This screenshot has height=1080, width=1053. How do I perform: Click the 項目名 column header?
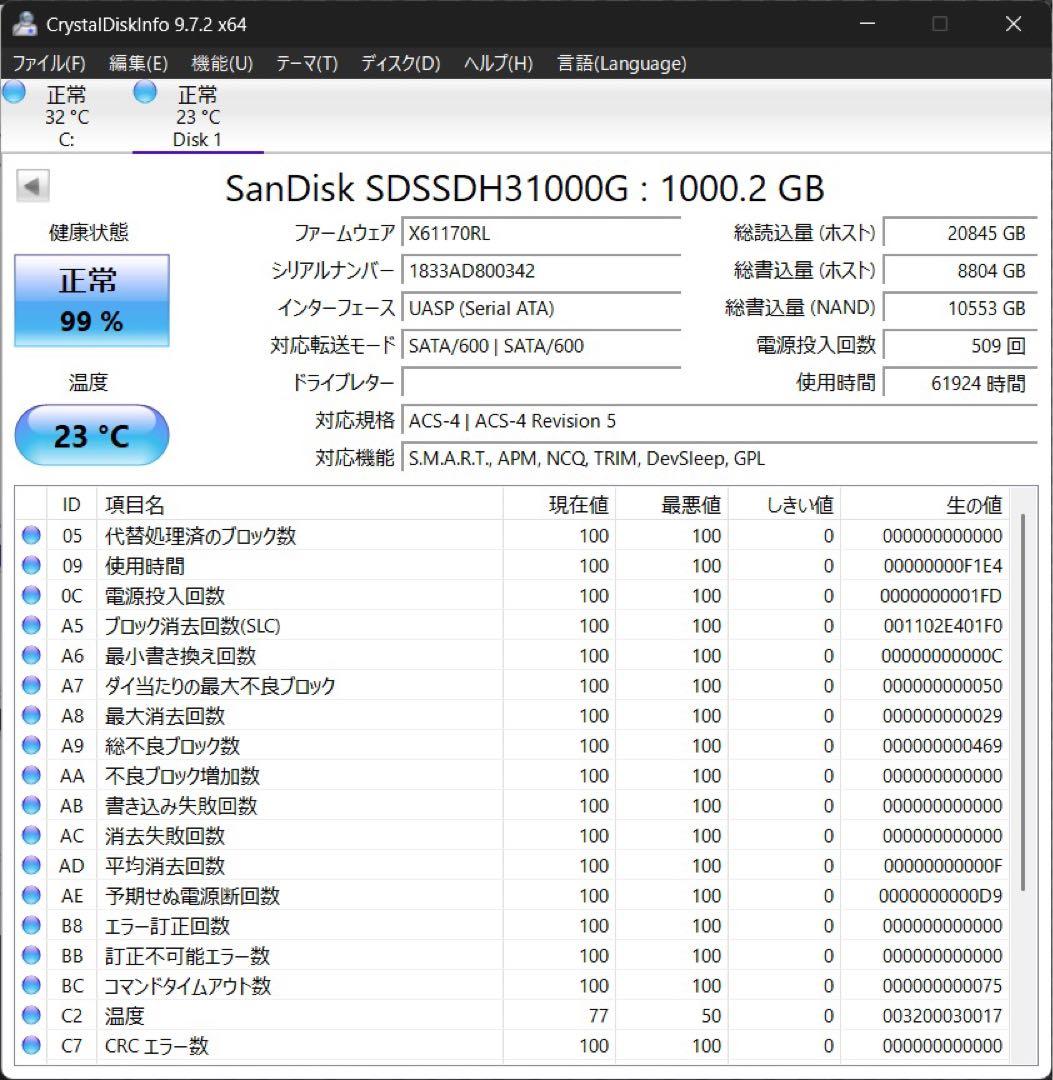pos(300,505)
